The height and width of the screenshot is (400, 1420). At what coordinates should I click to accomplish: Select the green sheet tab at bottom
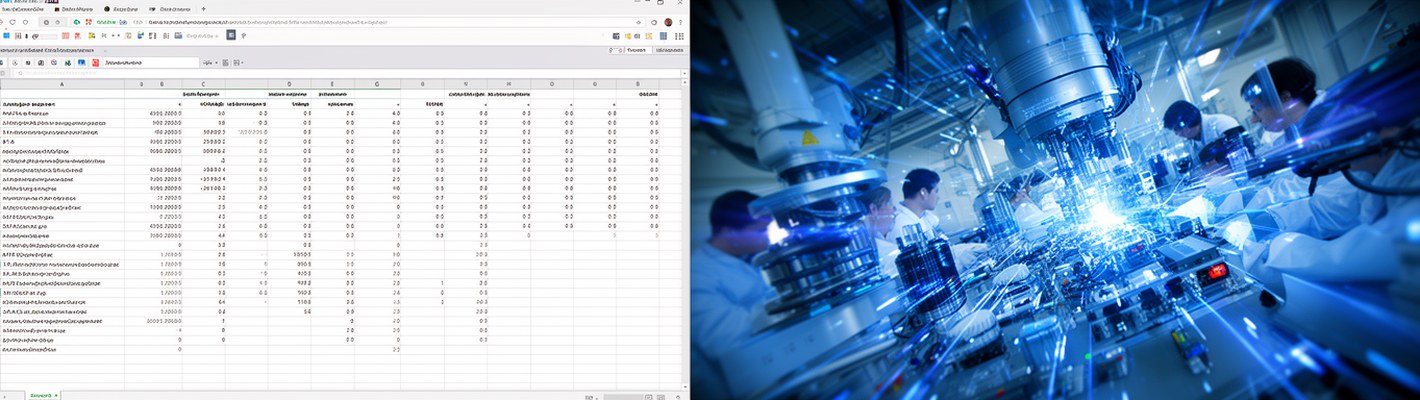[42, 396]
